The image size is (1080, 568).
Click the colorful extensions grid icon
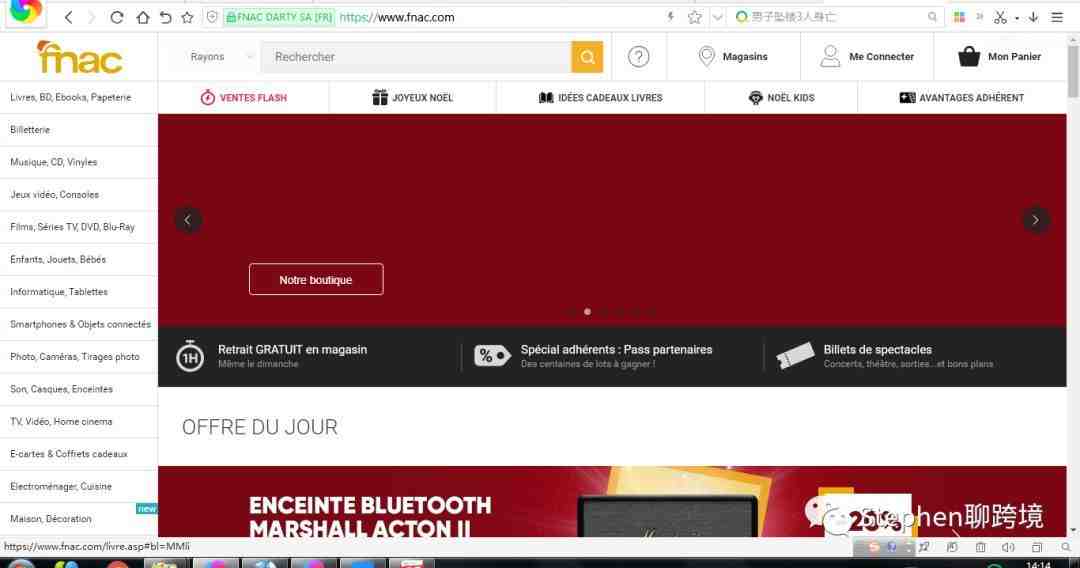959,17
